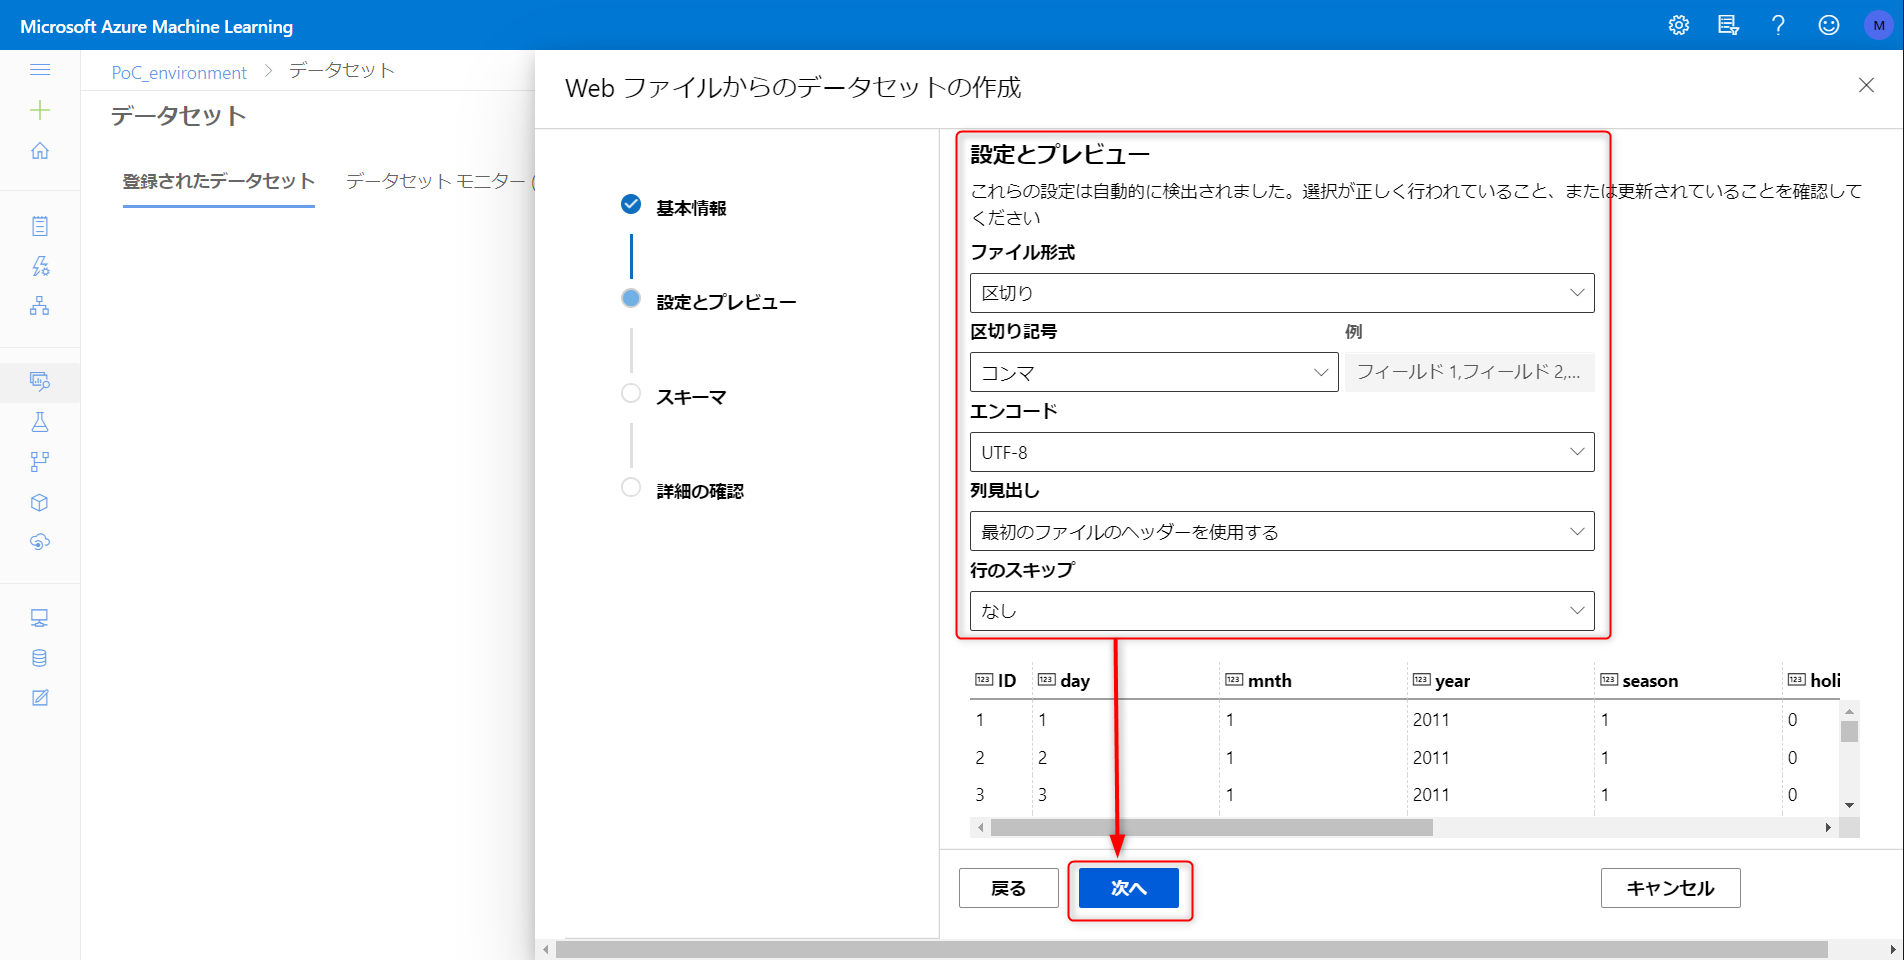
Task: Click the preview table scroll-right arrow
Action: [1828, 827]
